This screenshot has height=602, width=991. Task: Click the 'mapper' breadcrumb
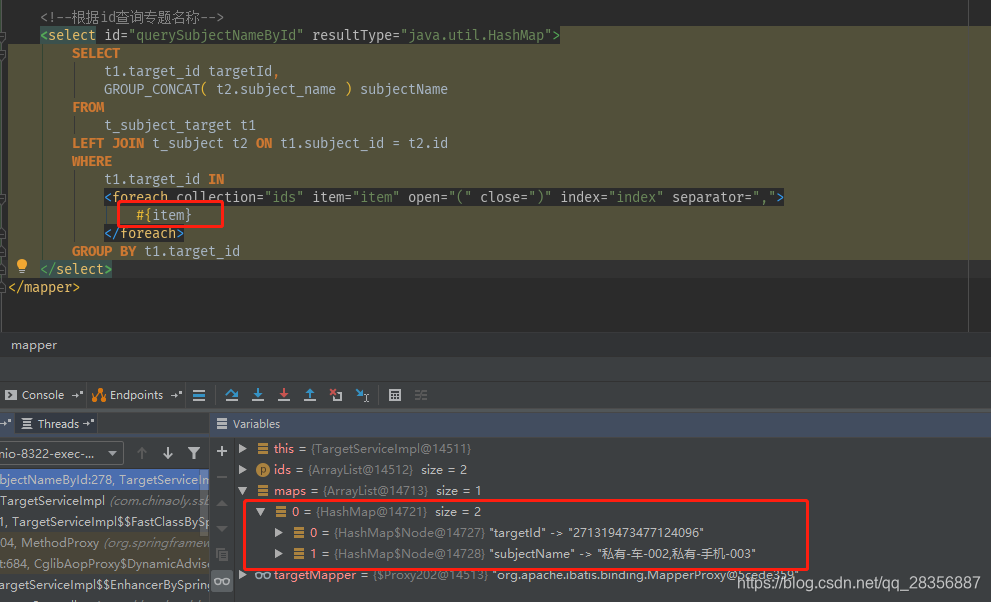coord(34,345)
